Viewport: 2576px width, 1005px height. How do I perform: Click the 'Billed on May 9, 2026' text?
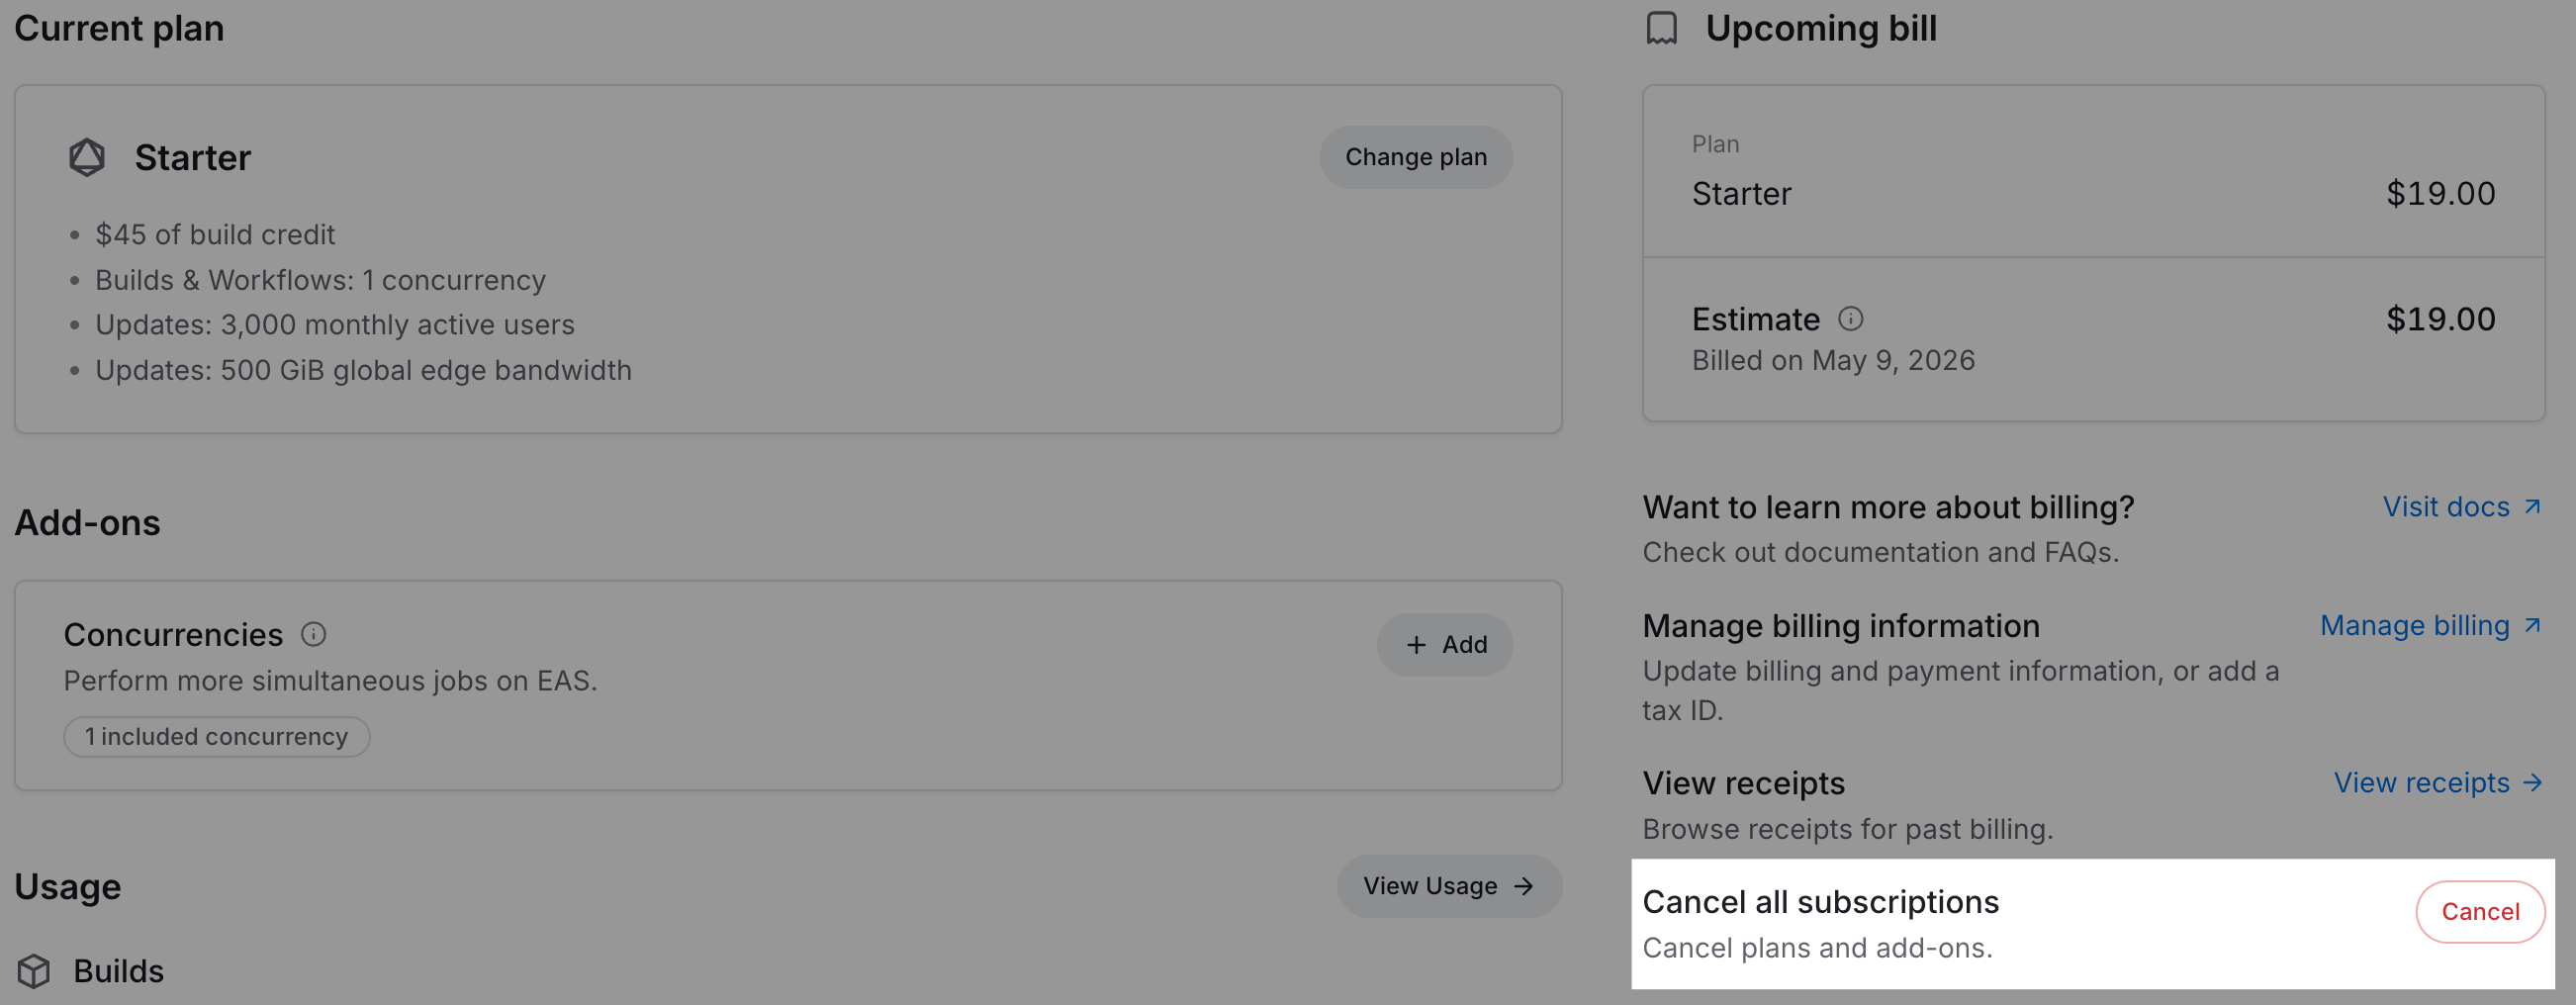click(x=1833, y=361)
